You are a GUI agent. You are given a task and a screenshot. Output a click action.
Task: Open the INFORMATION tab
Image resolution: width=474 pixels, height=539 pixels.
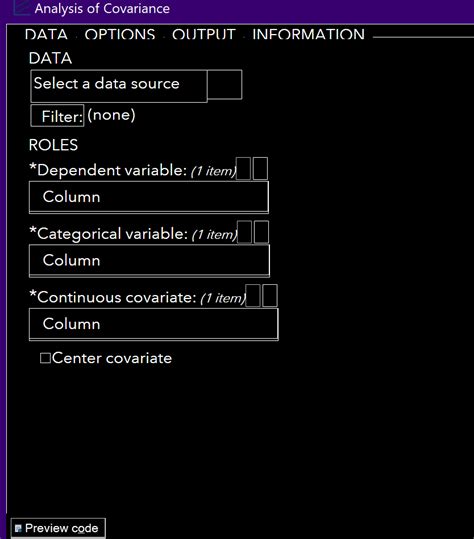click(308, 34)
